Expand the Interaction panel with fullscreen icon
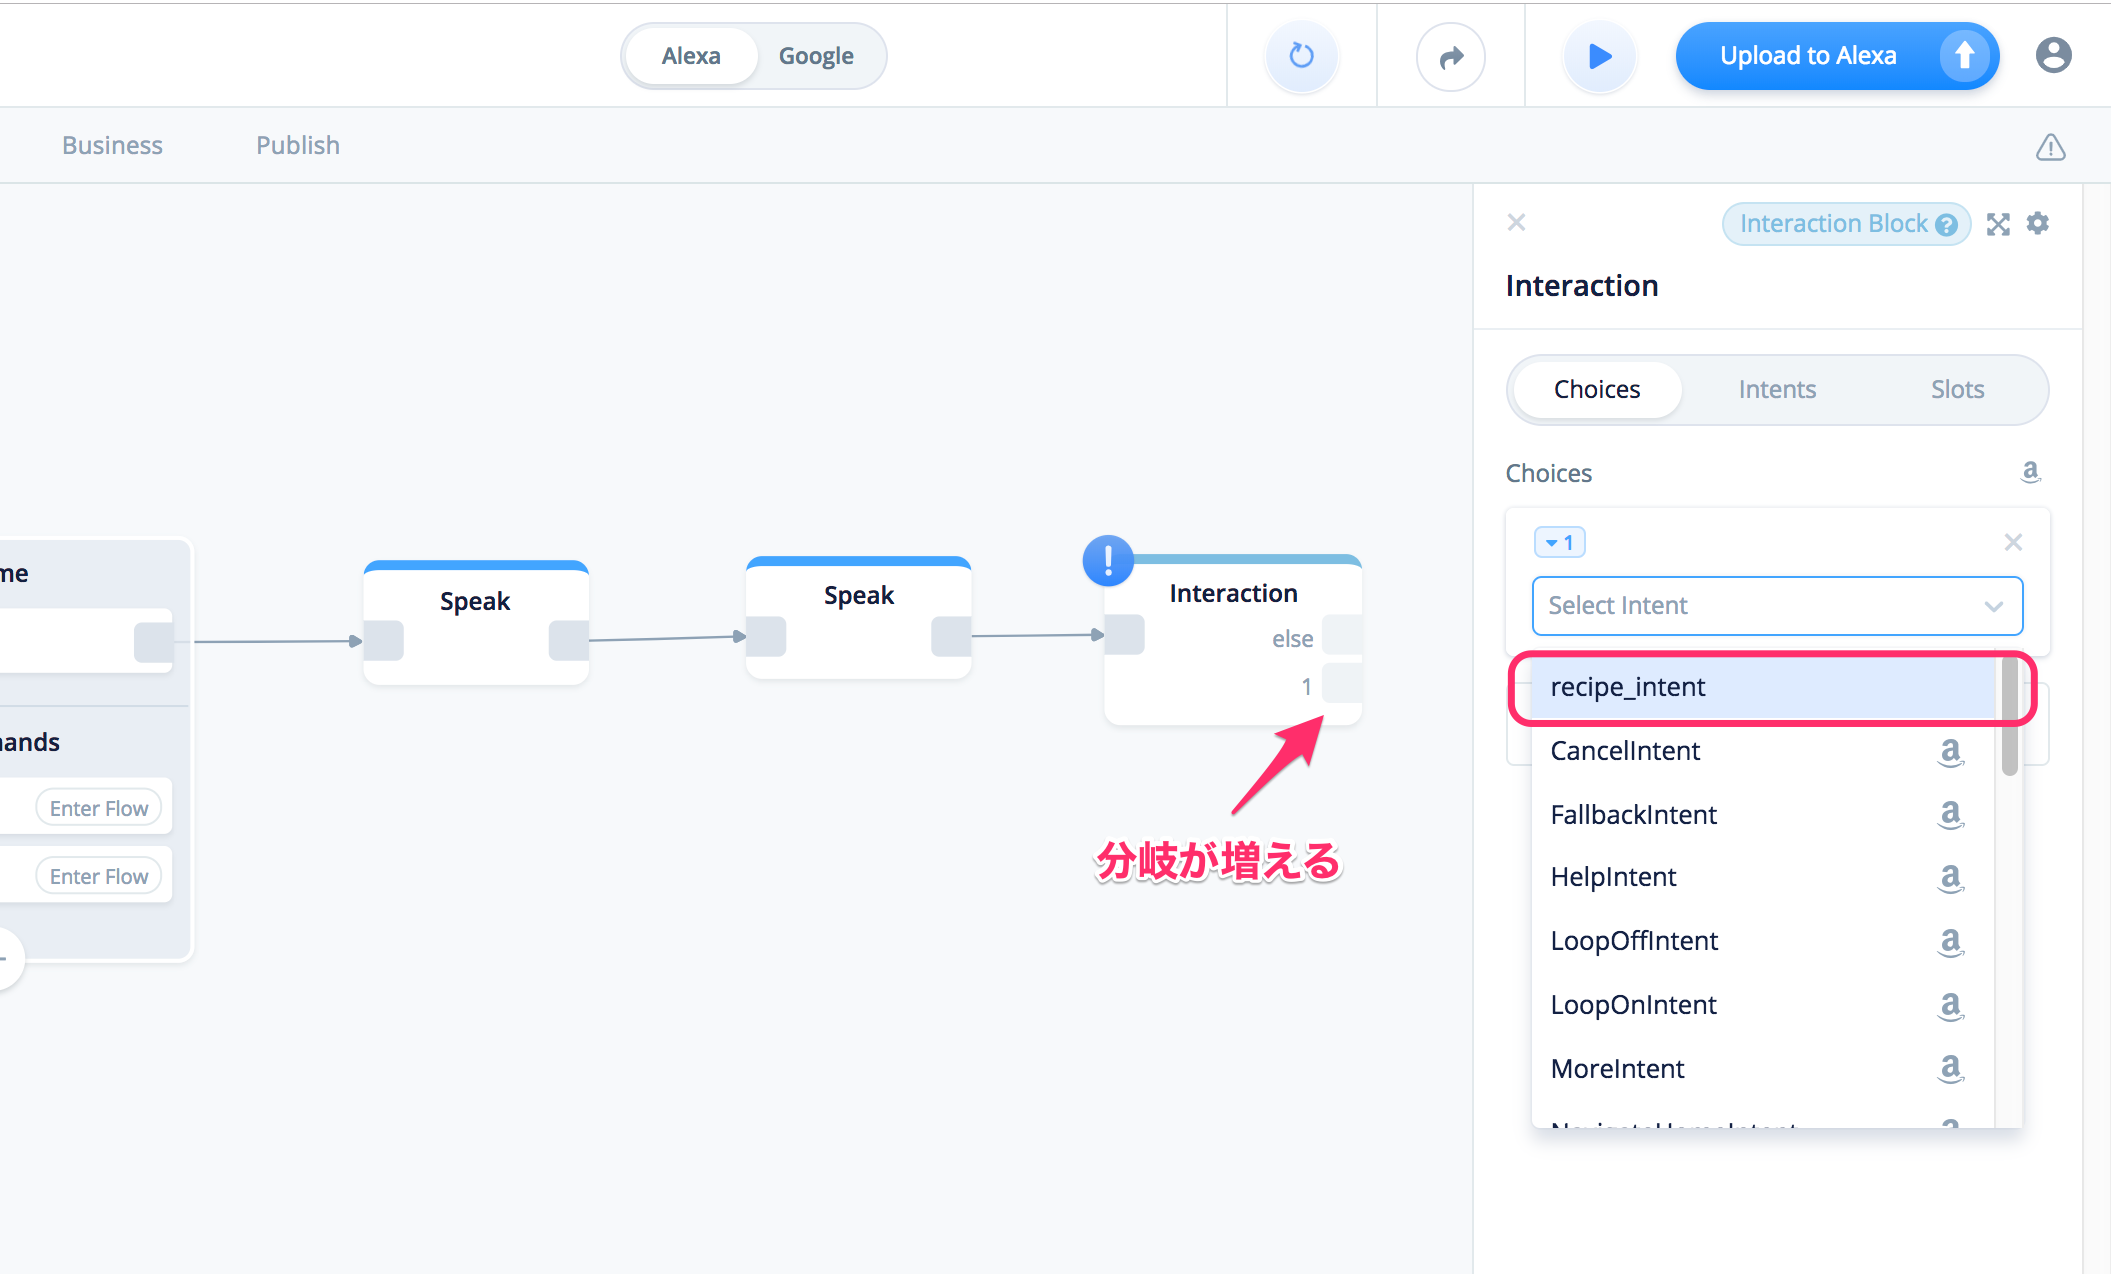Viewport: 2111px width, 1274px height. pyautogui.click(x=1998, y=224)
